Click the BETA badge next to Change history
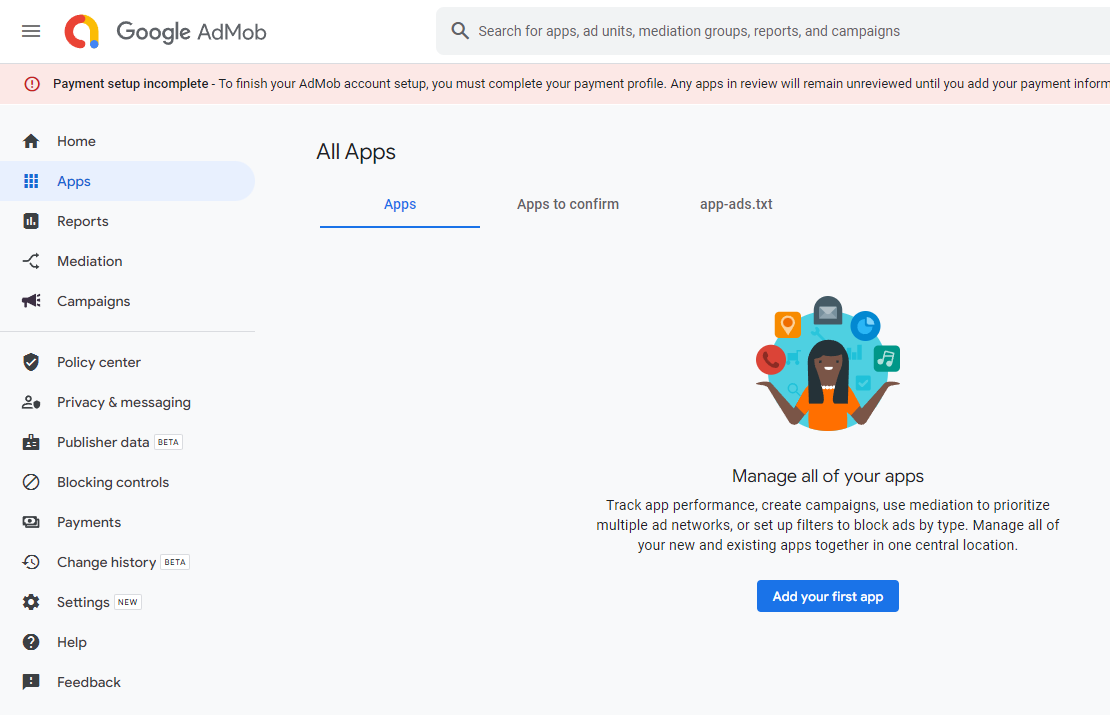Image resolution: width=1110 pixels, height=715 pixels. tap(175, 562)
